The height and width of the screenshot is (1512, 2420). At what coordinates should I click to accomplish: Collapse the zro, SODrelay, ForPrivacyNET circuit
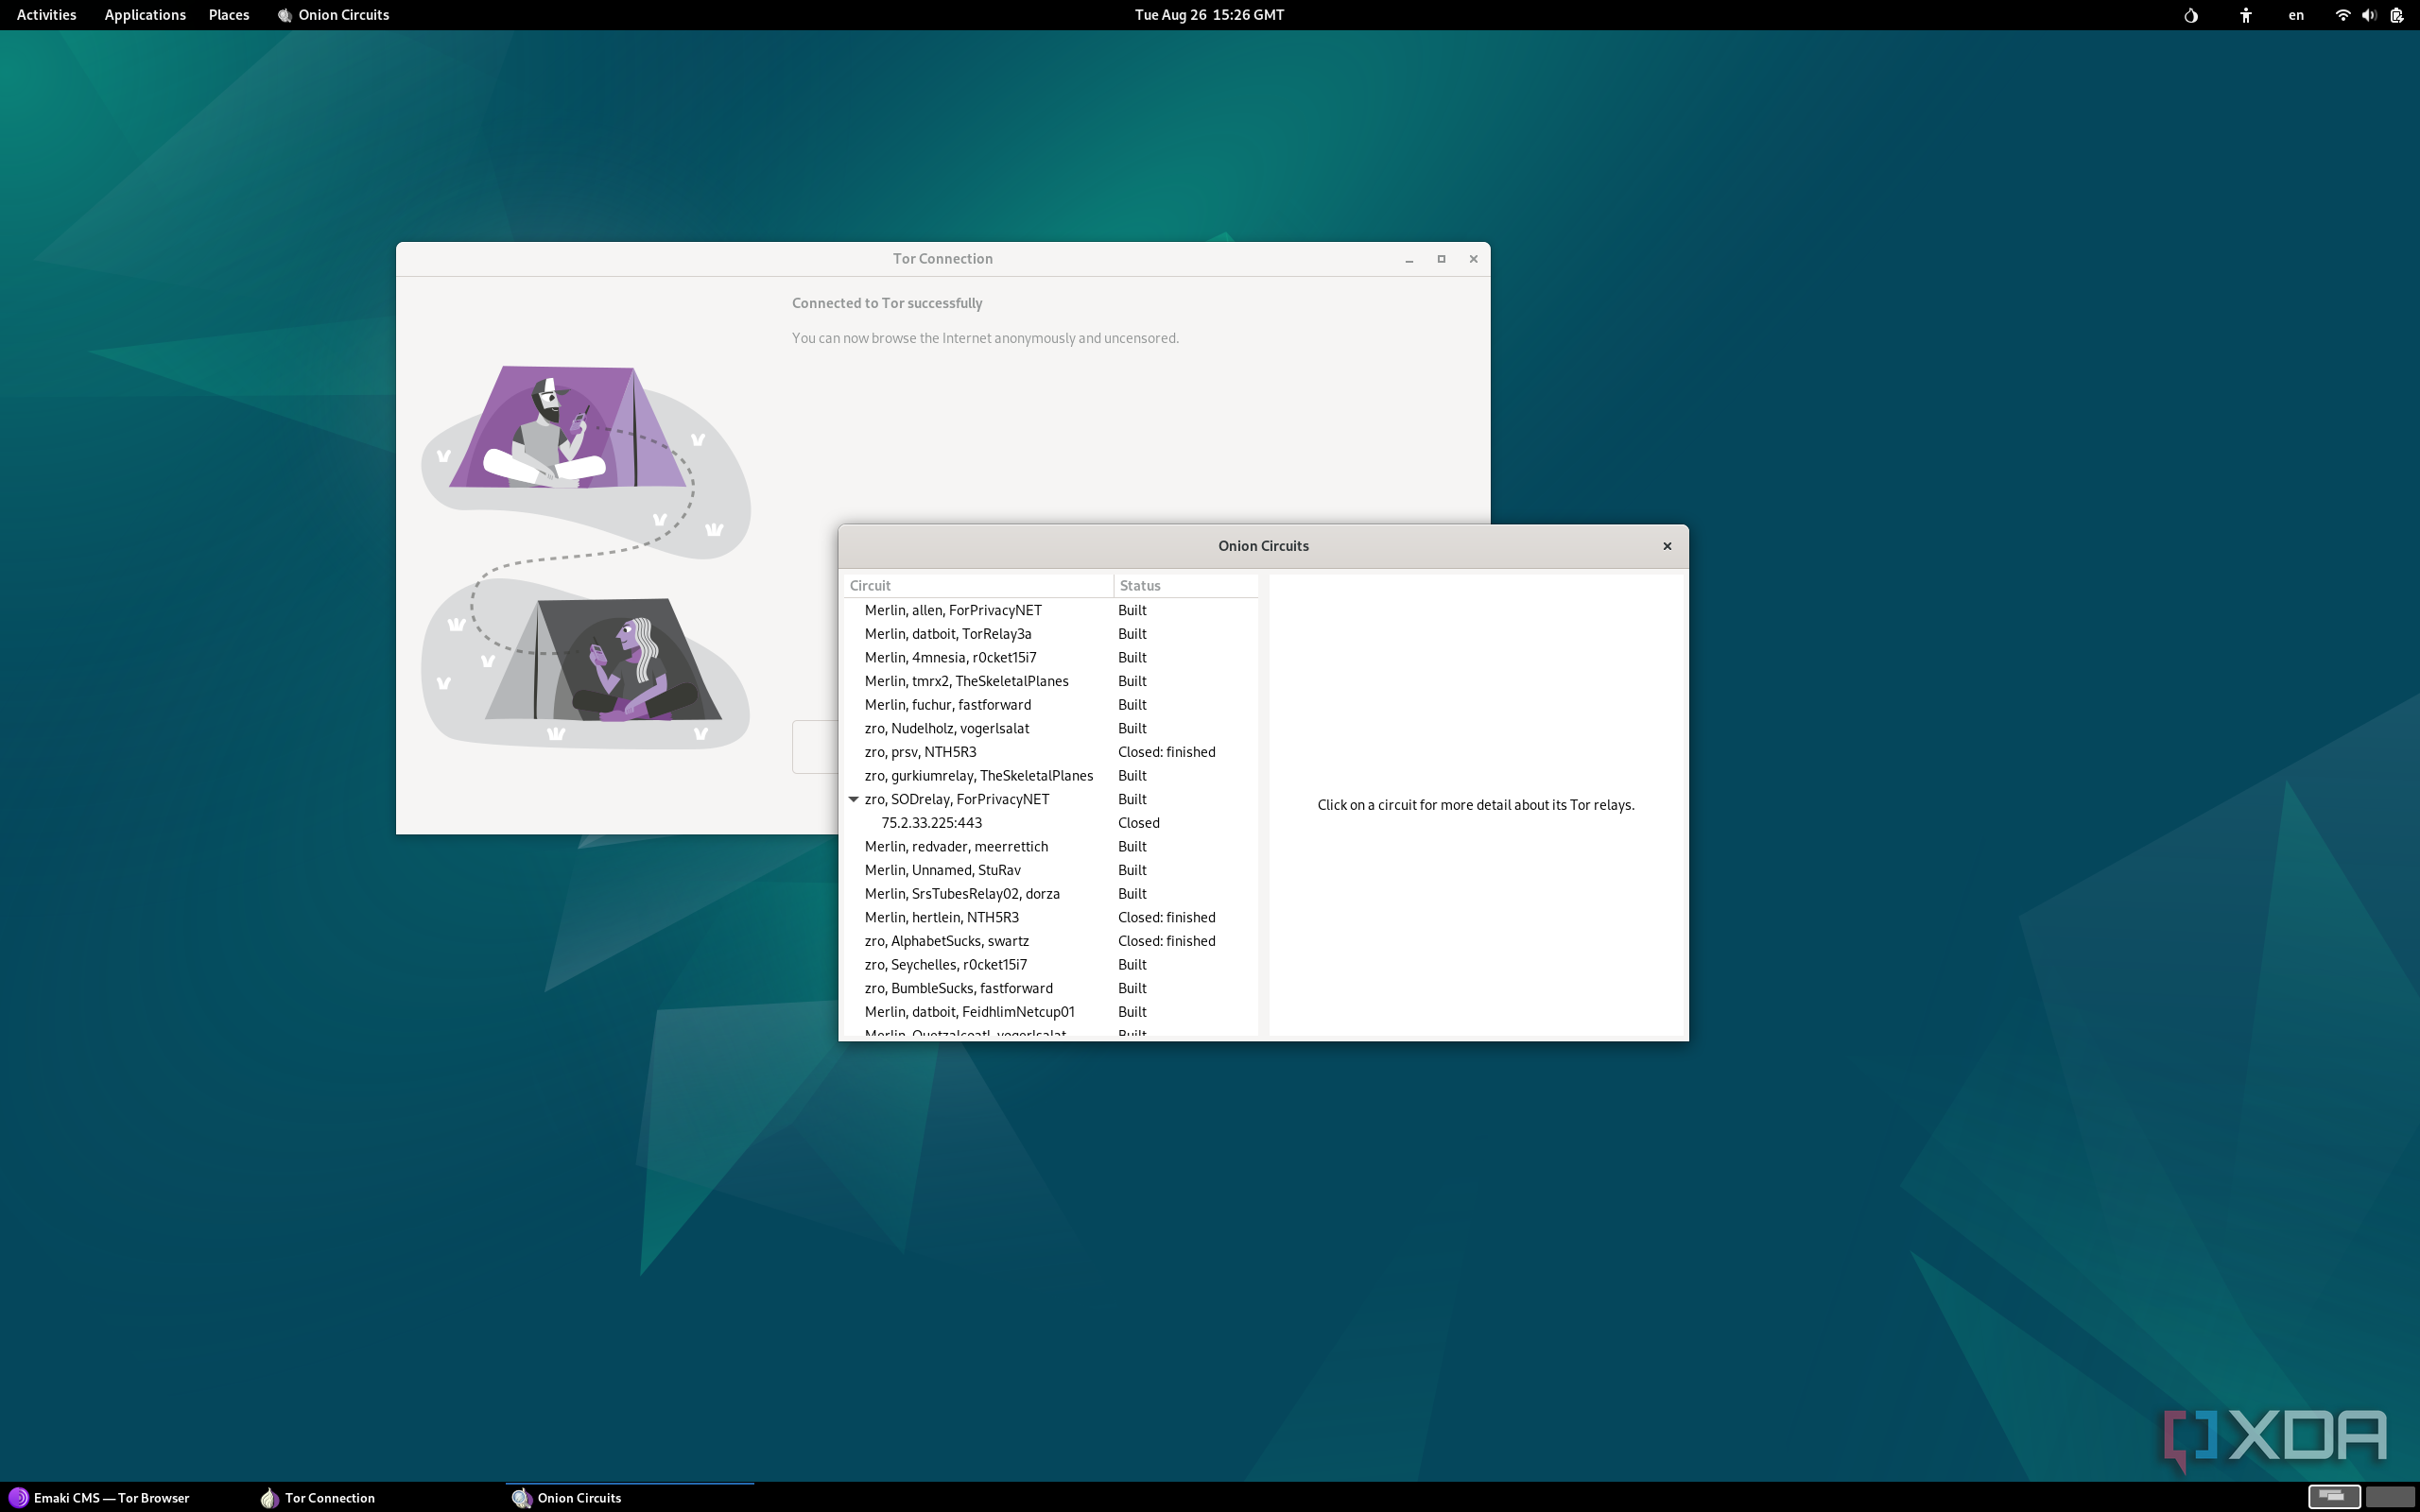coord(853,799)
